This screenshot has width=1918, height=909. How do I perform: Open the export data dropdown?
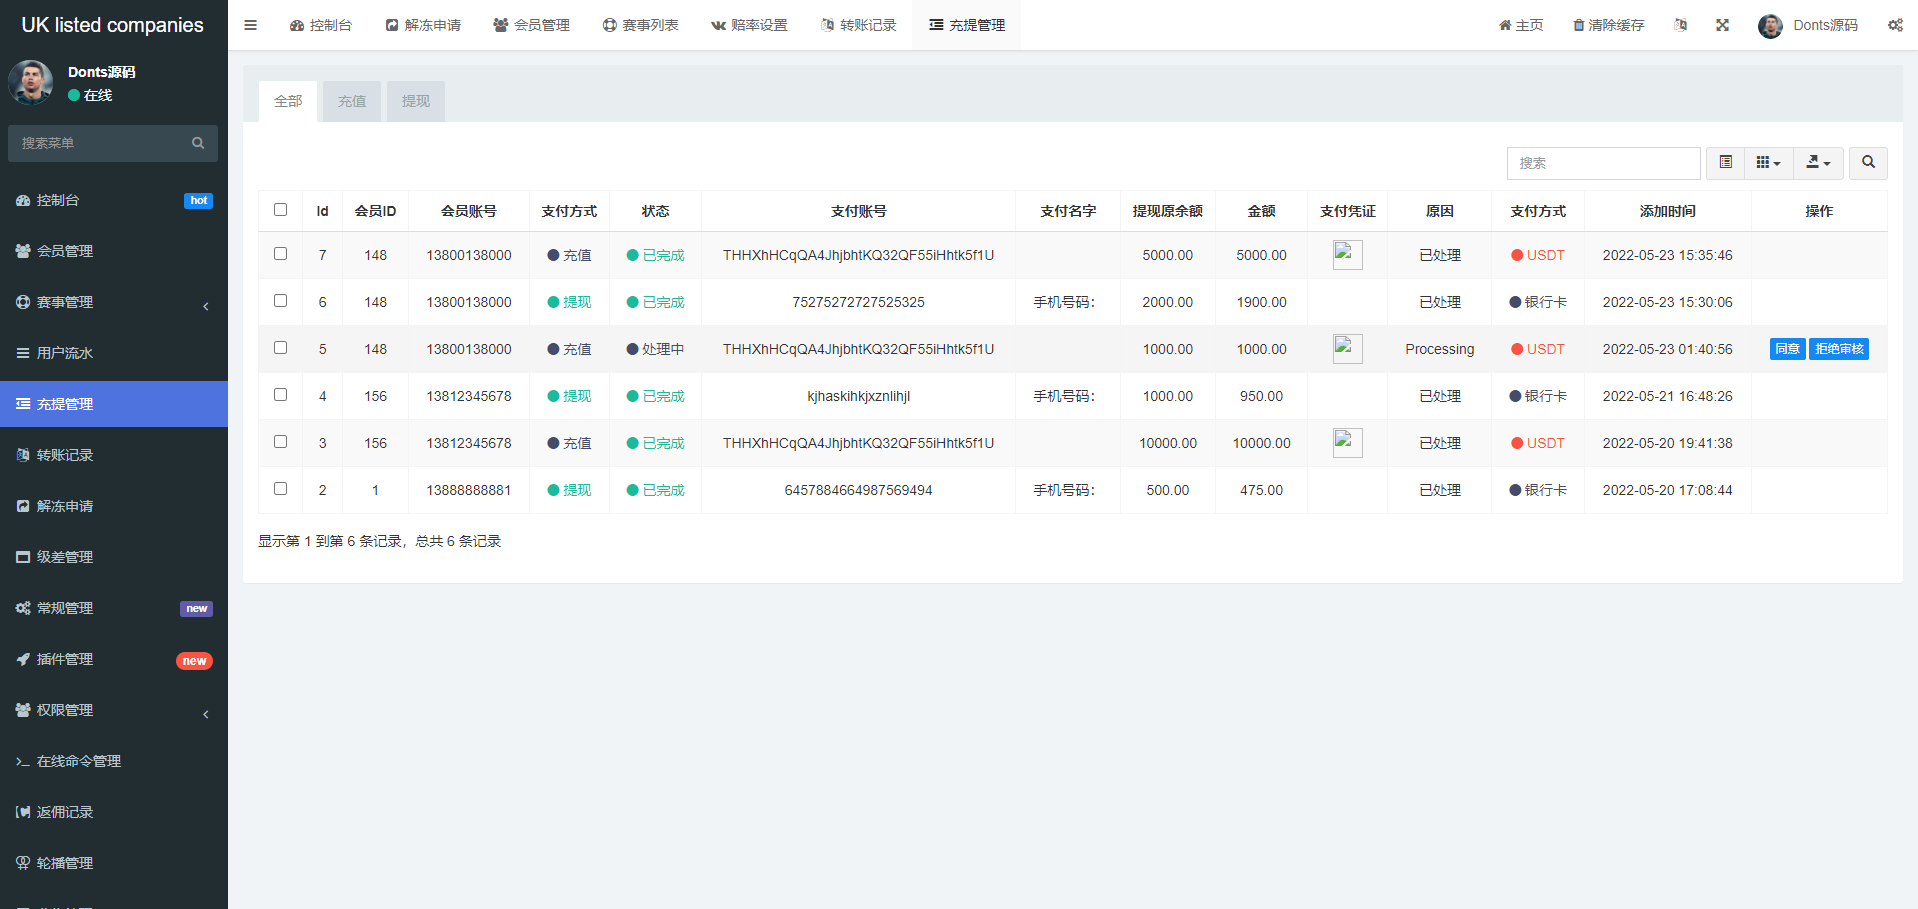[x=1818, y=162]
